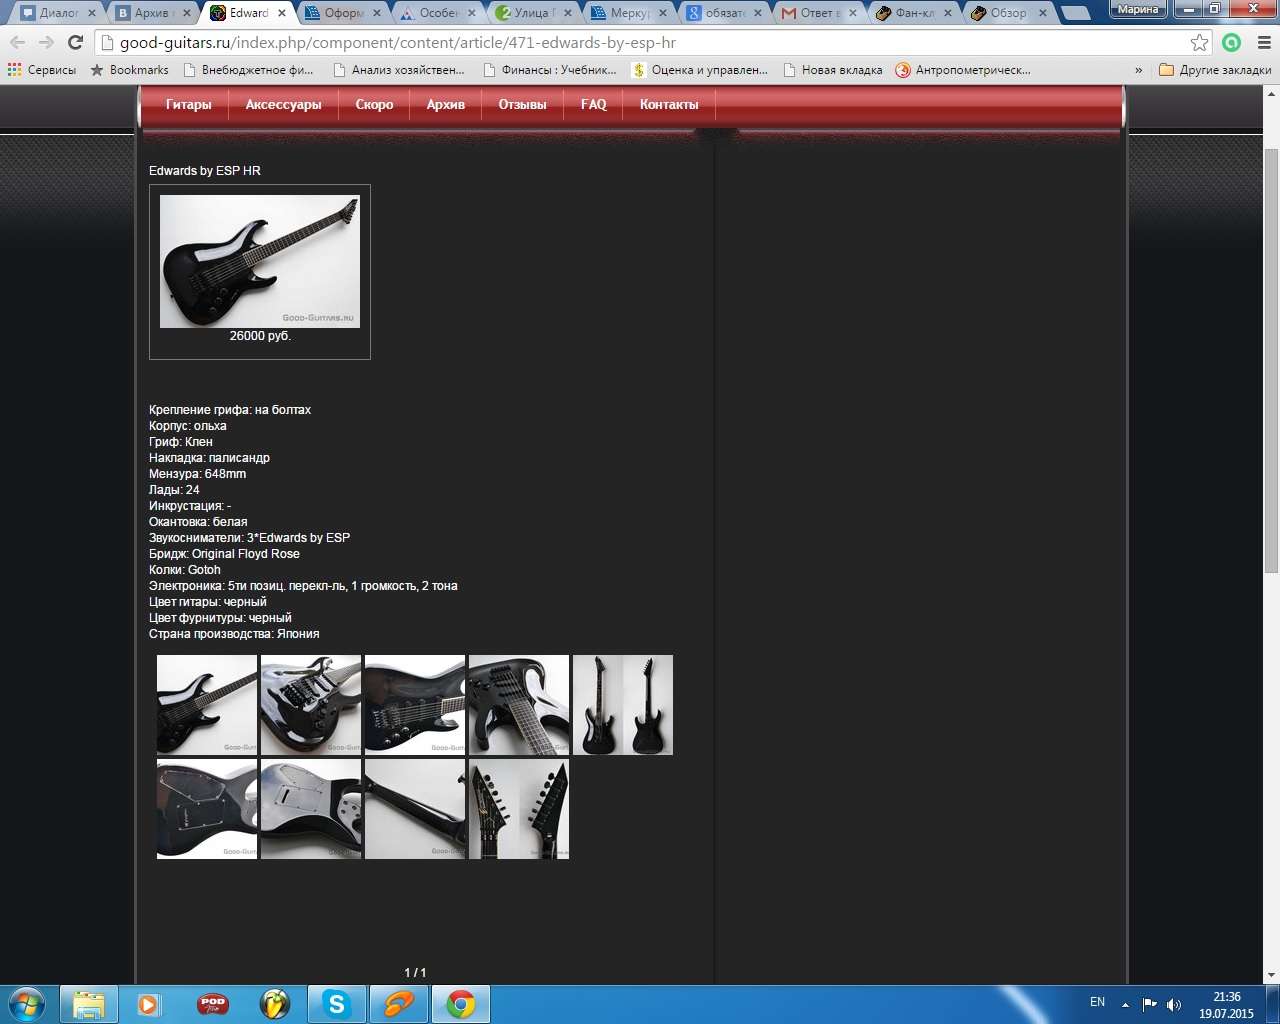
Task: Open the media player taskbar icon
Action: tap(149, 1004)
